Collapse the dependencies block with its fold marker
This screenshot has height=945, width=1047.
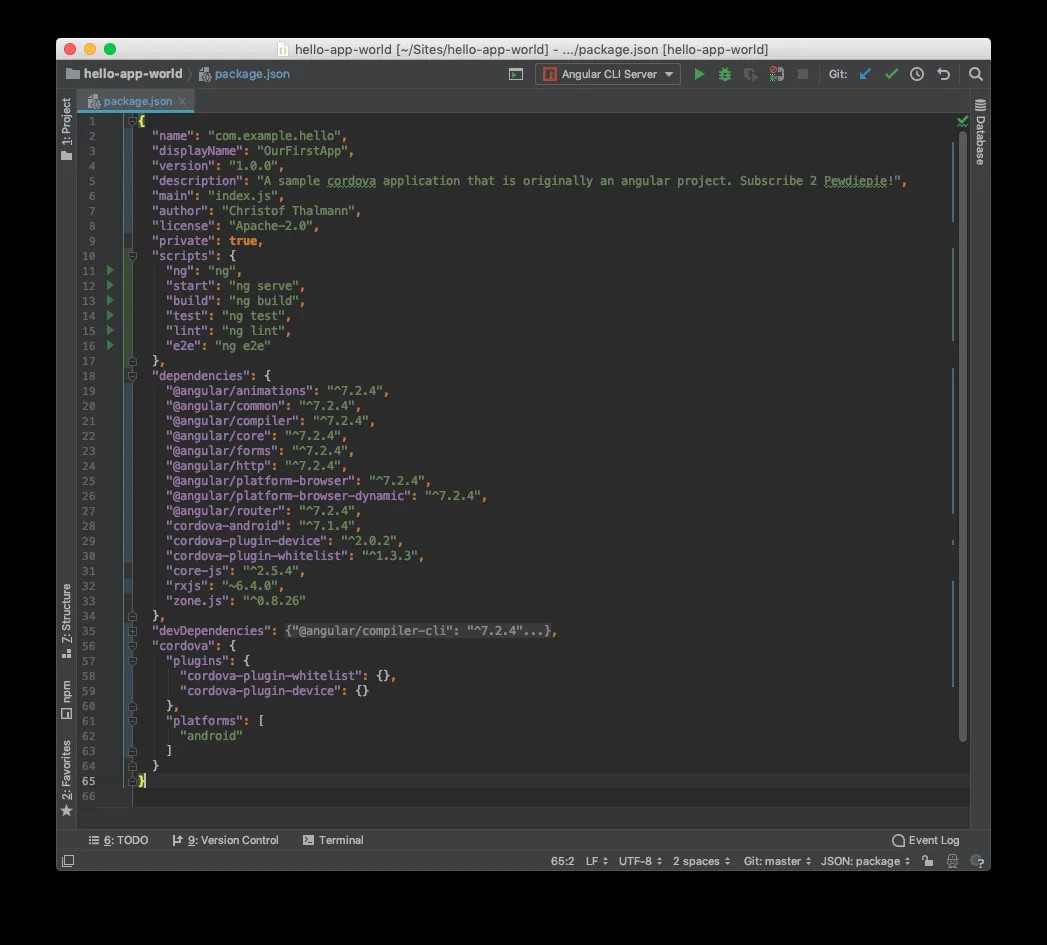(130, 375)
